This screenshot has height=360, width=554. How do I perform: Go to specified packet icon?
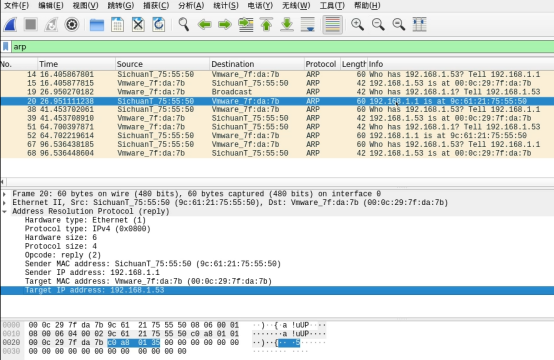point(246,24)
